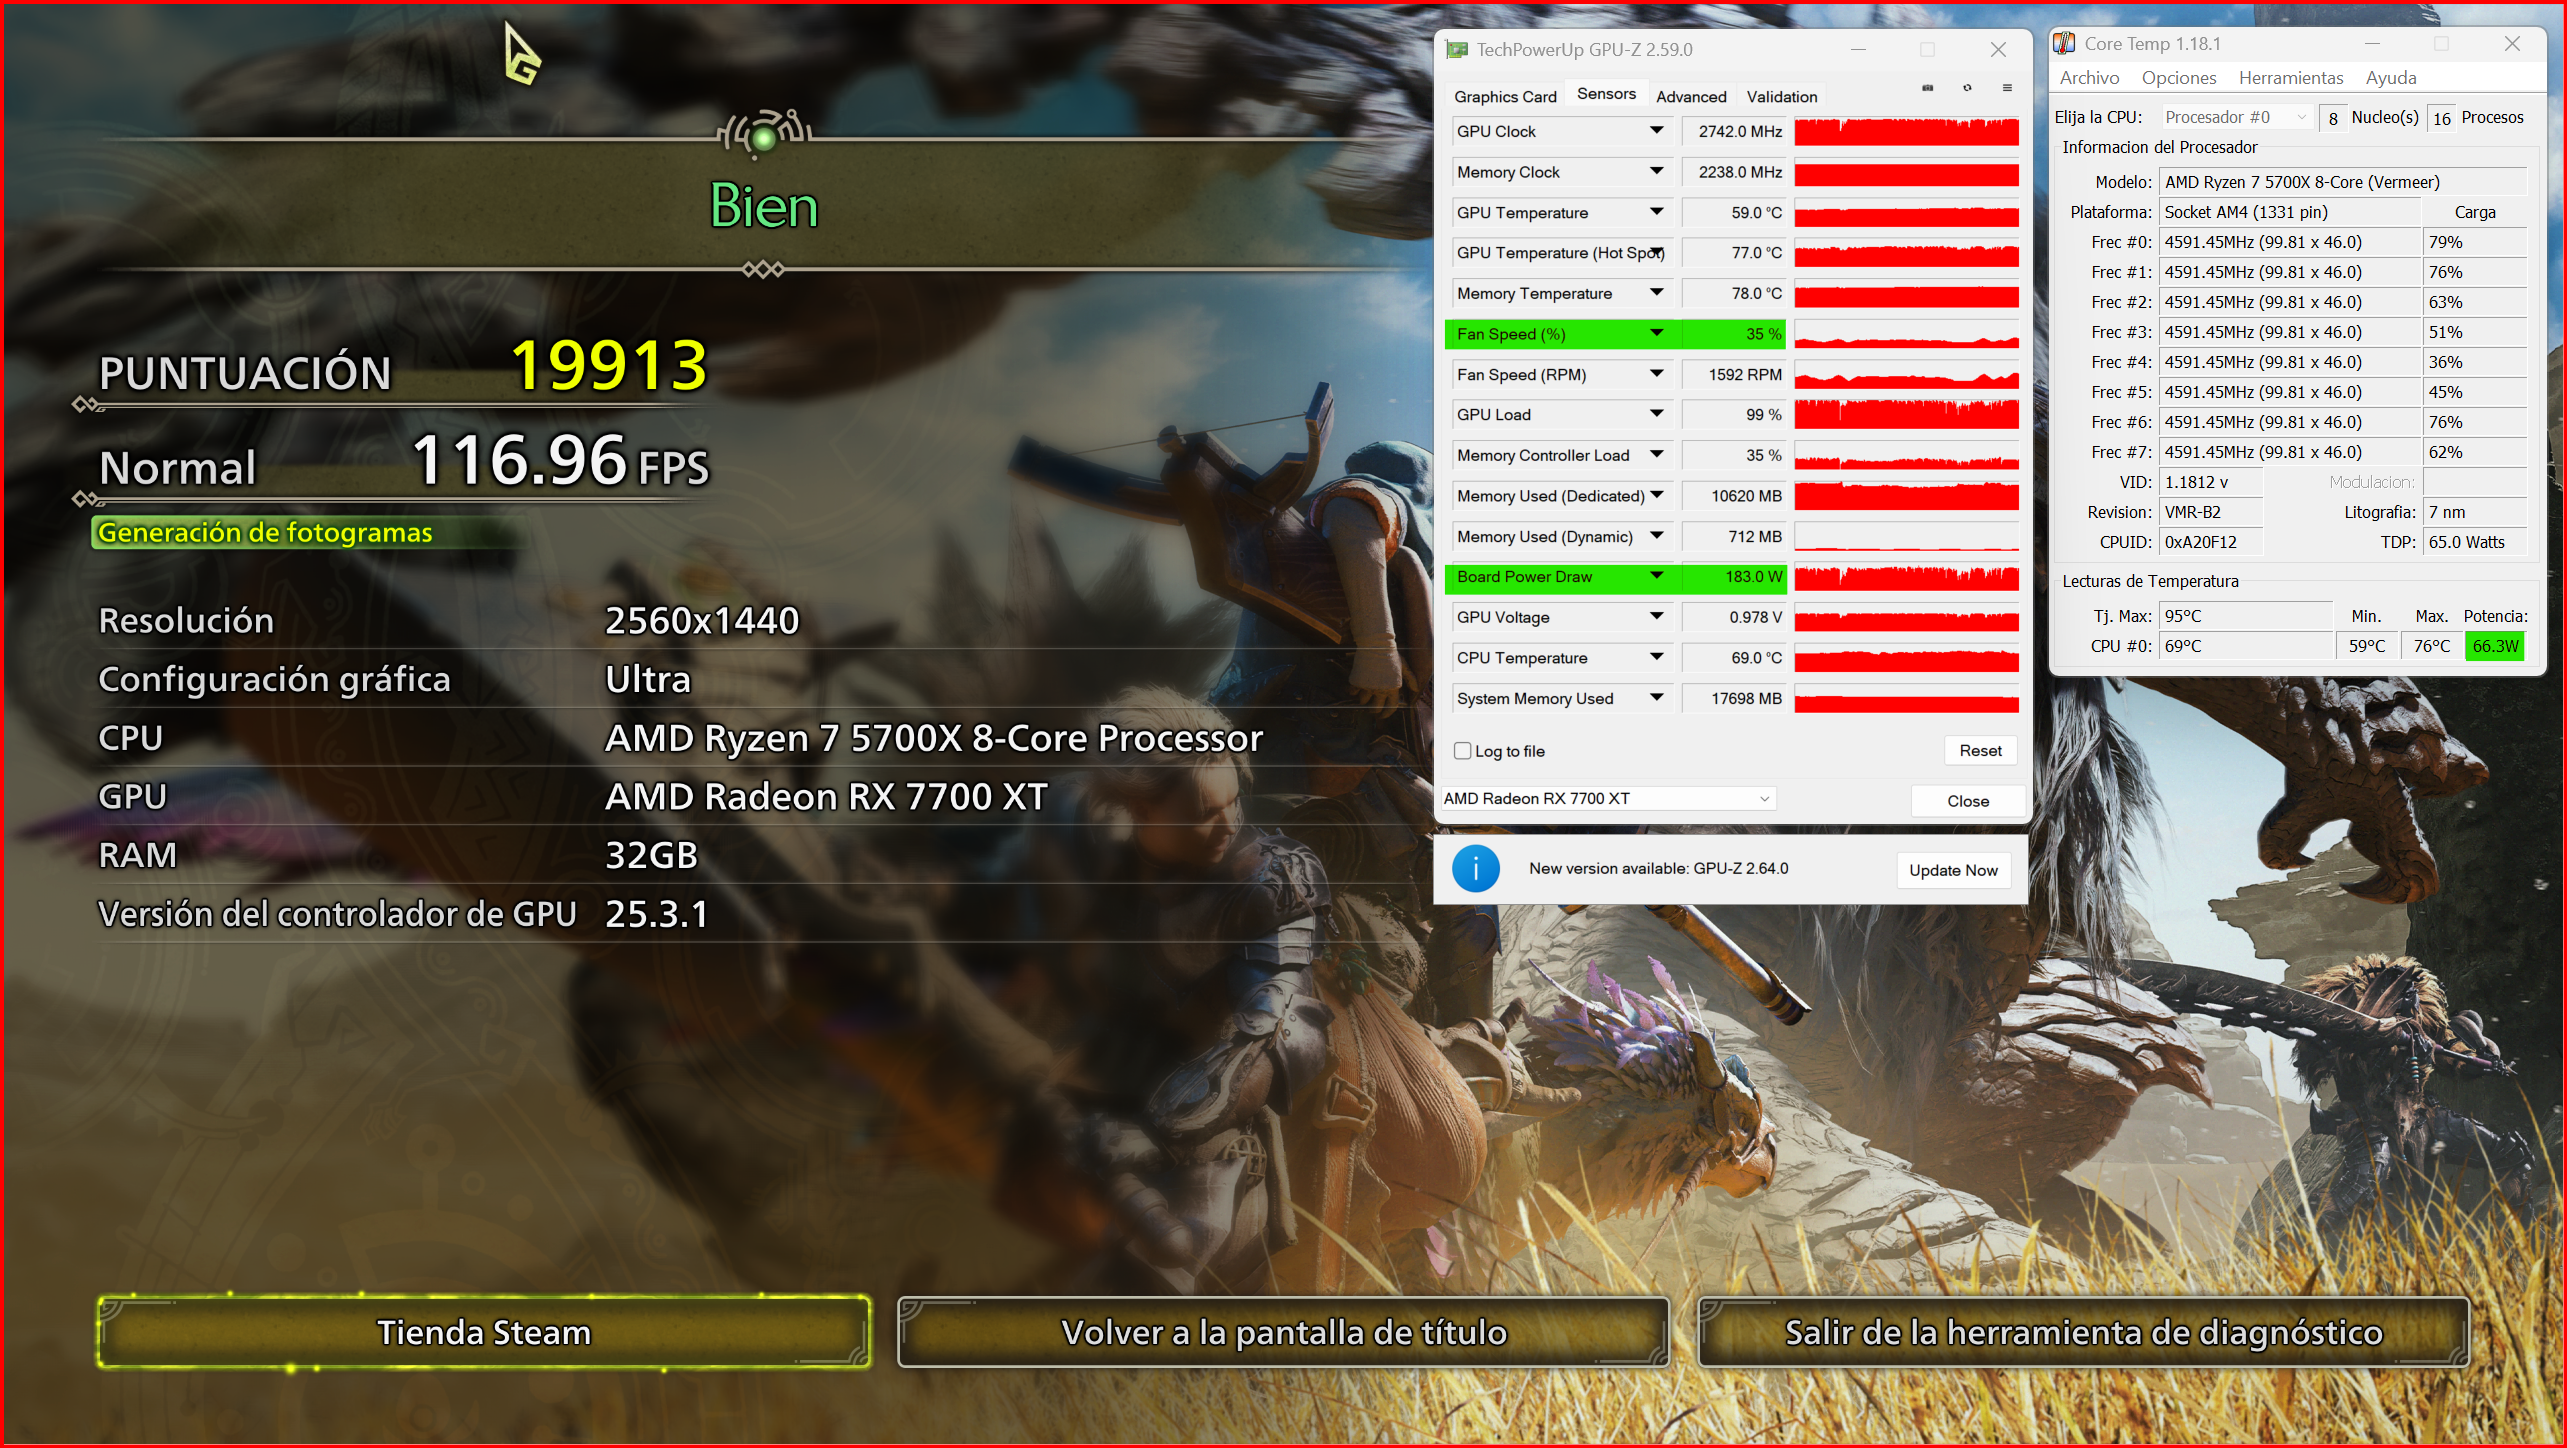The image size is (2567, 1448).
Task: Open the GPU-Z hamburger menu icon
Action: point(2007,88)
